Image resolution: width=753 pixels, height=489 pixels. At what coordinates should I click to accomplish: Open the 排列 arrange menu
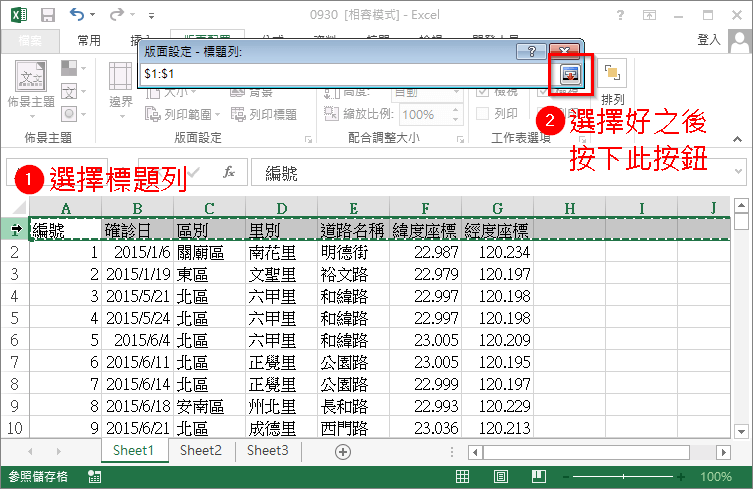coord(612,82)
